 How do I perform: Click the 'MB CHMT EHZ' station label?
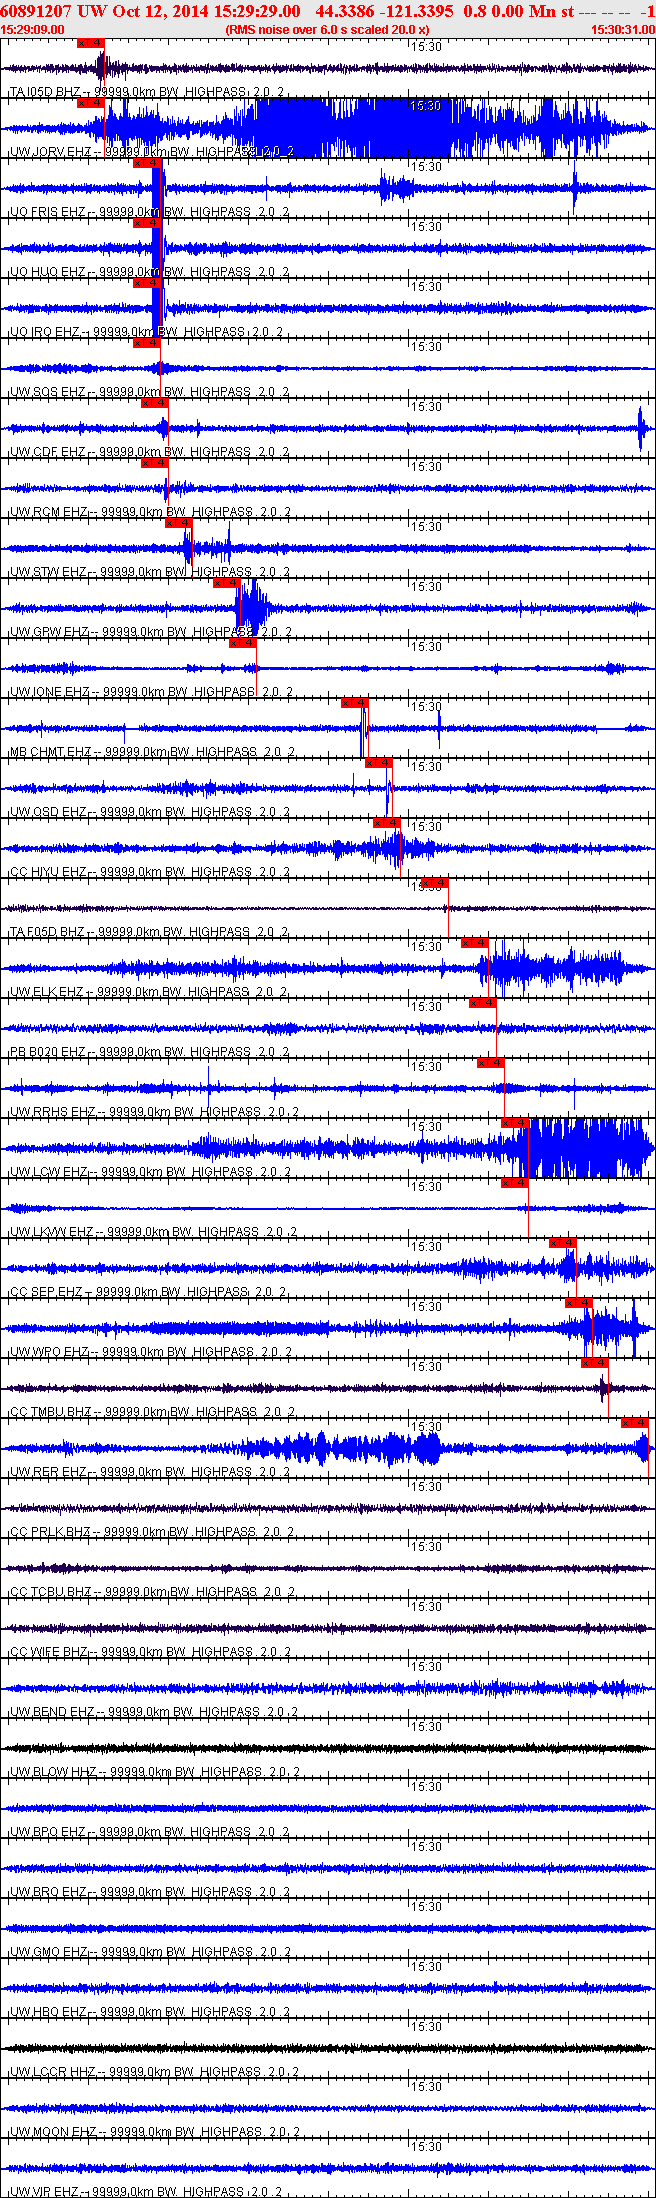pyautogui.click(x=50, y=752)
